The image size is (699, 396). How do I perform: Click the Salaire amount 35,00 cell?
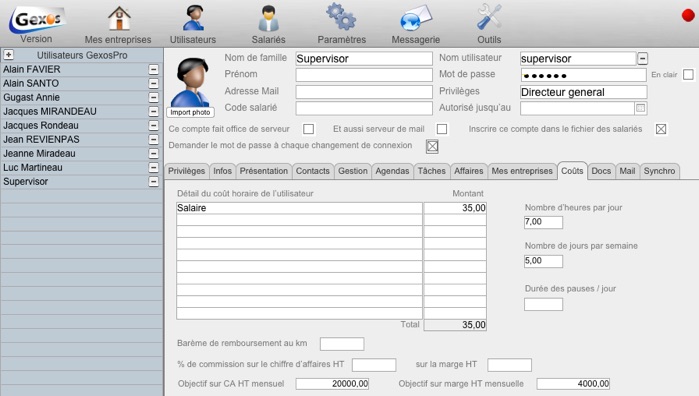(455, 208)
